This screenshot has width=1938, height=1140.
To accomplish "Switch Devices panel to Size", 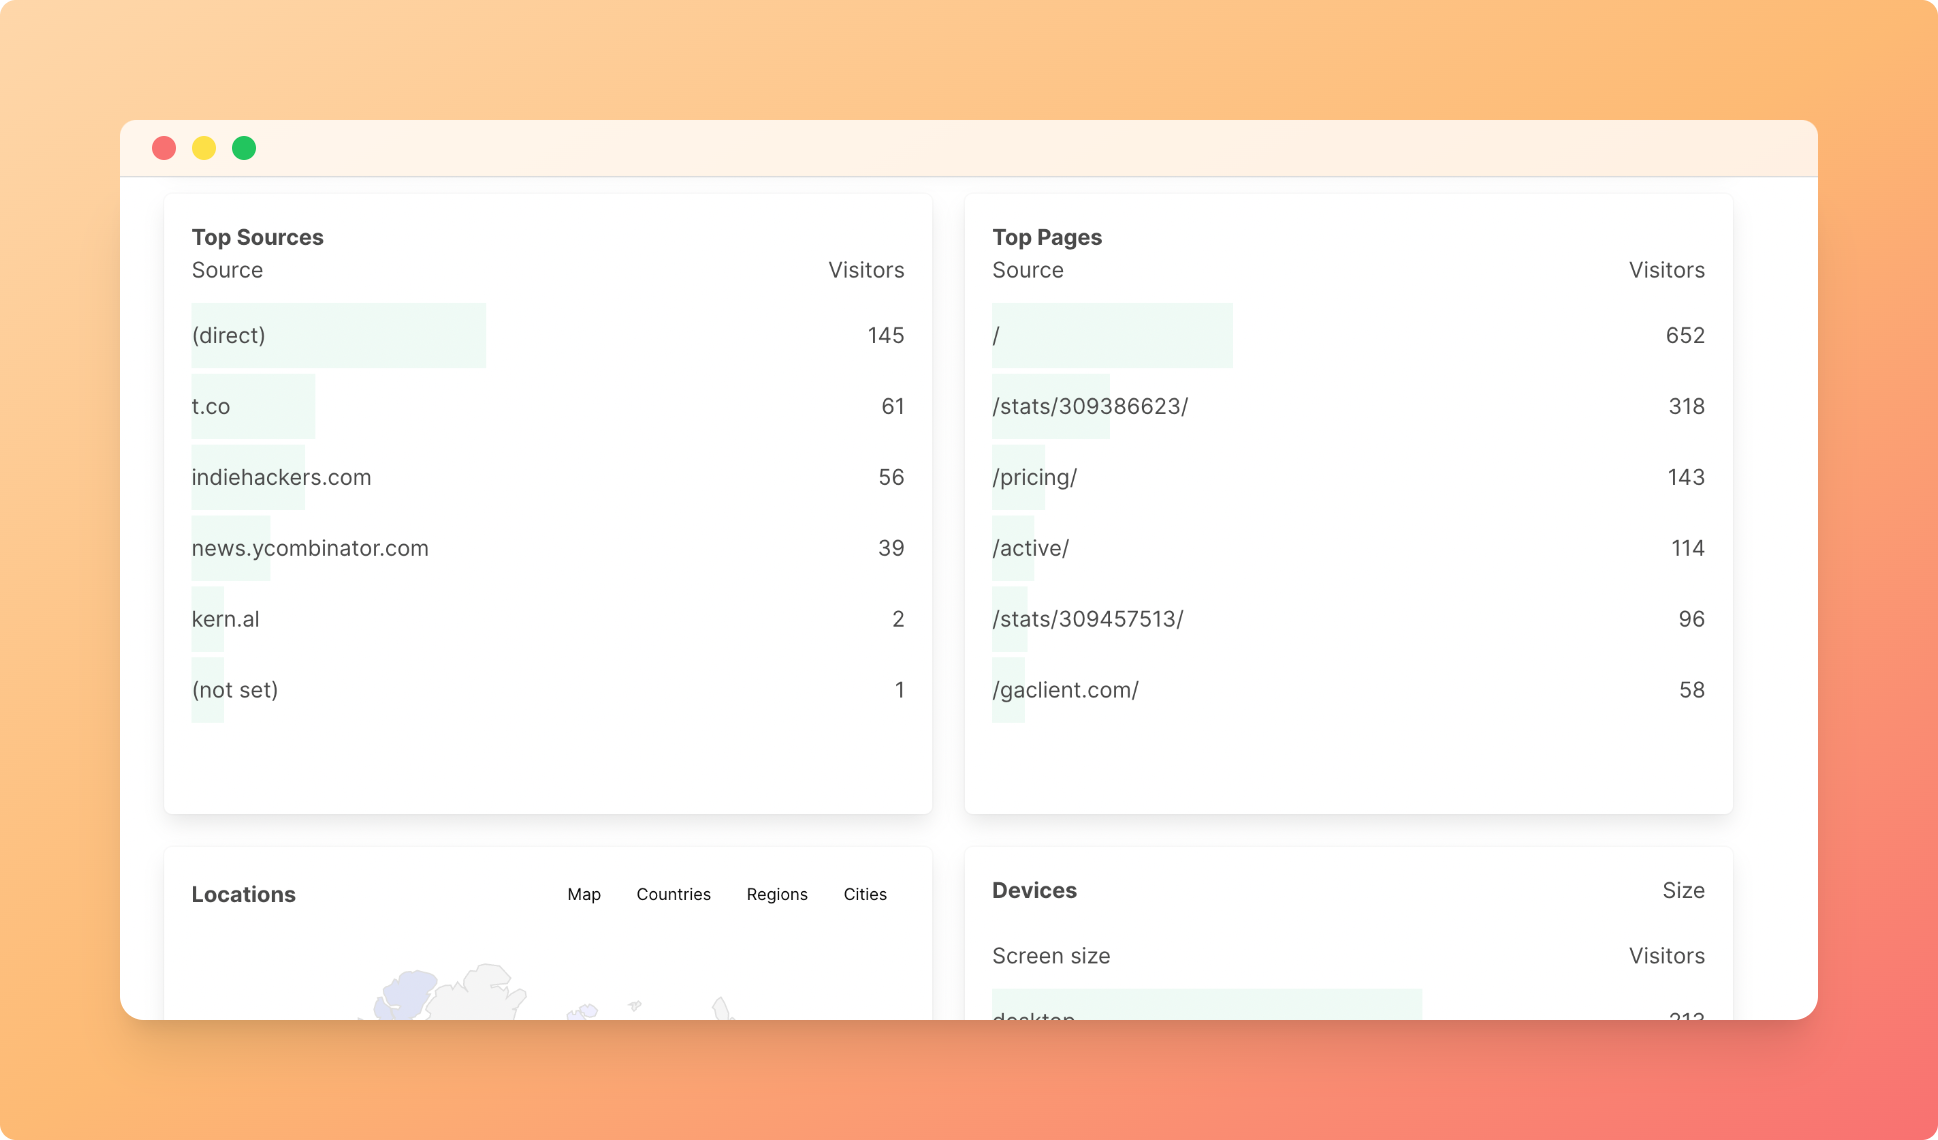I will pos(1683,890).
